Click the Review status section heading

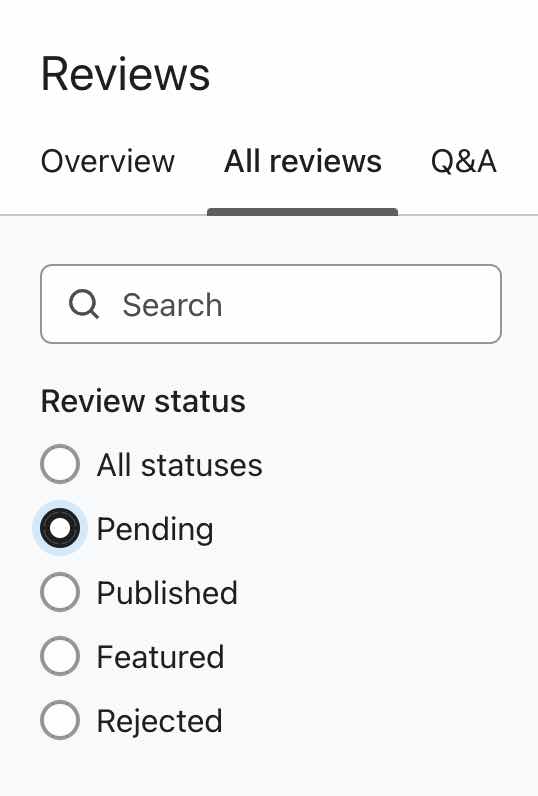pos(143,401)
